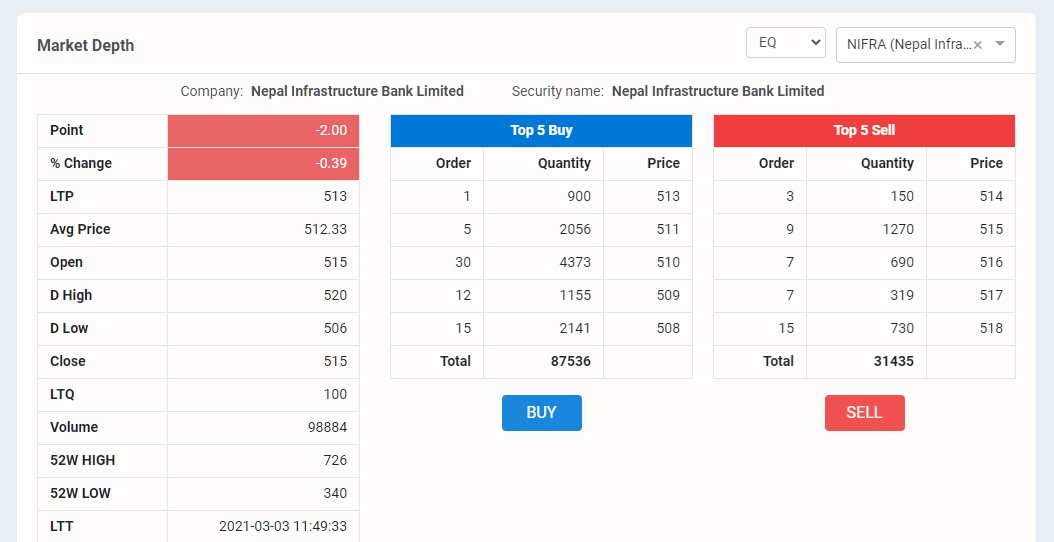
Task: Click the Quantity column header in Top 5 Buy
Action: tap(565, 163)
